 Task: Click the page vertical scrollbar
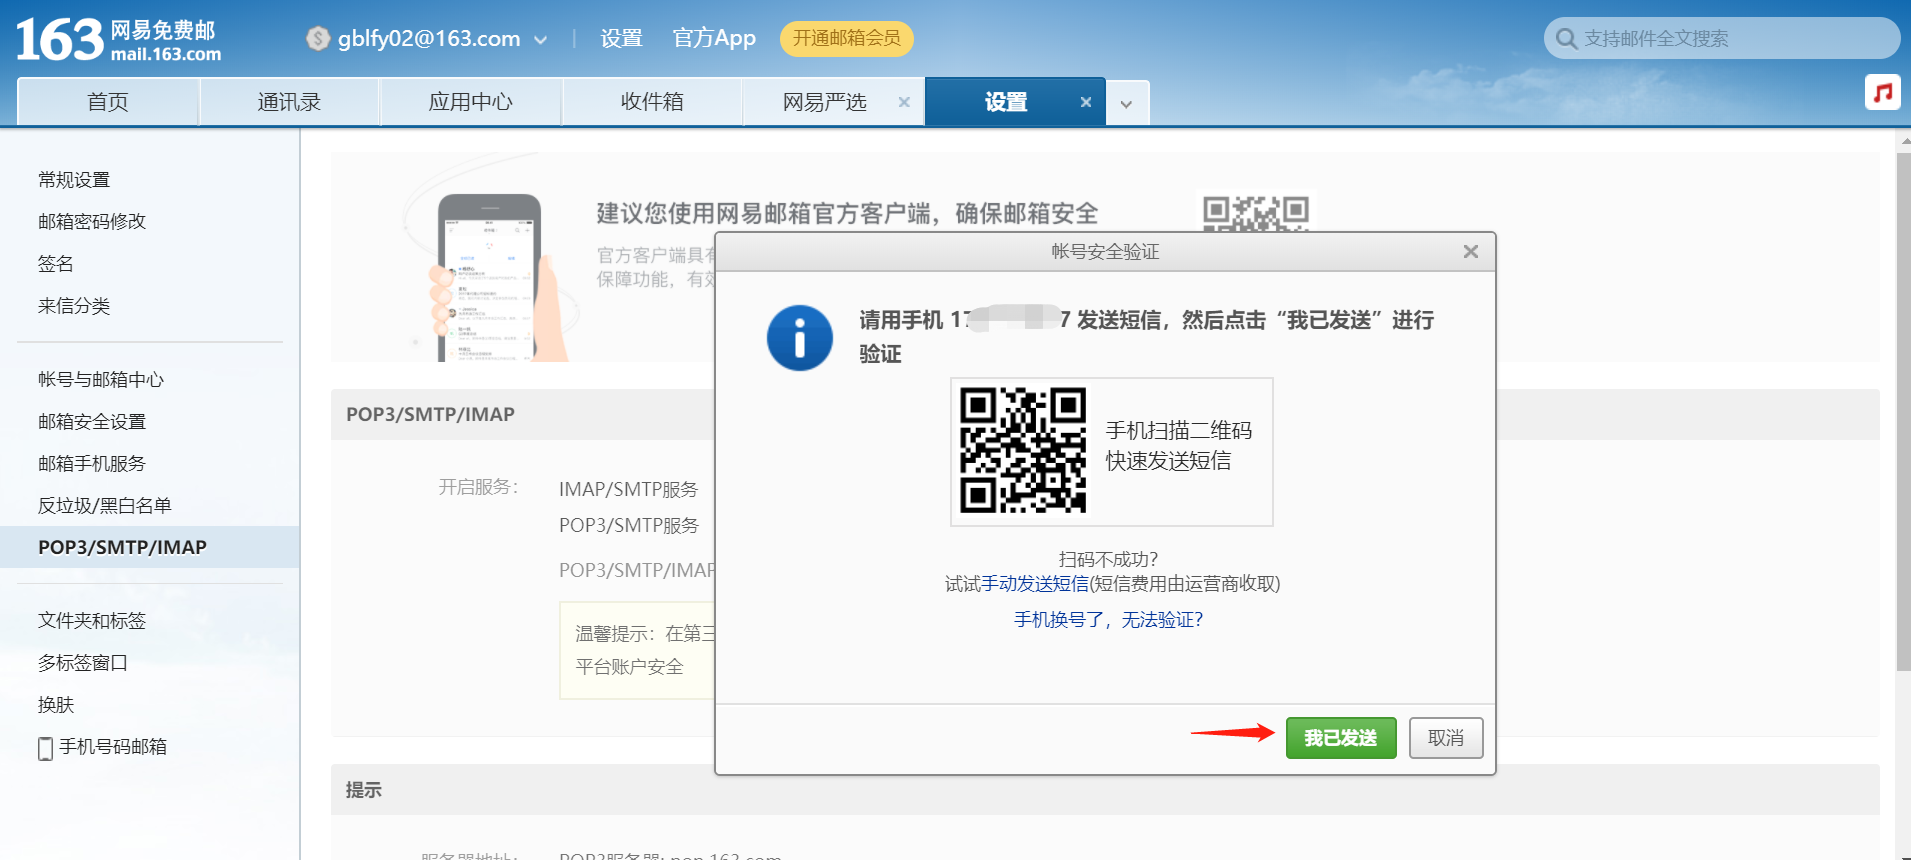point(1903,410)
